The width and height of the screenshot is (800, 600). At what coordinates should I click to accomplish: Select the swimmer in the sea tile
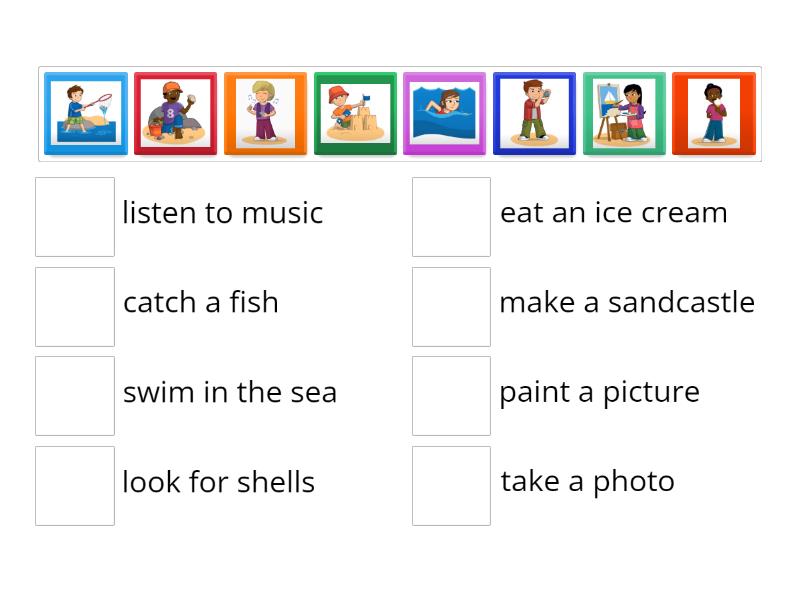pyautogui.click(x=444, y=114)
